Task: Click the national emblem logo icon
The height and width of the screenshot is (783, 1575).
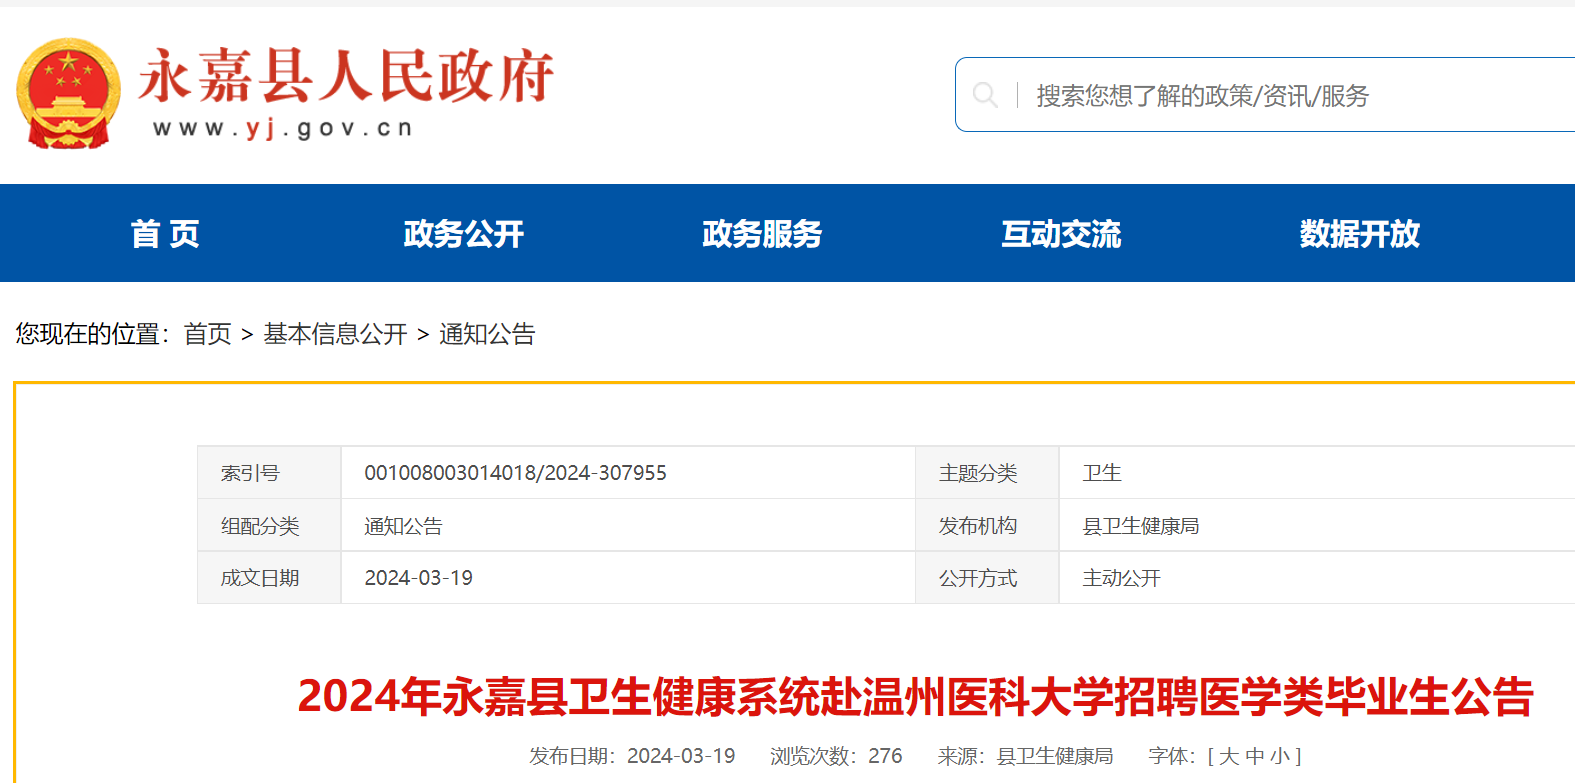Action: (x=68, y=93)
